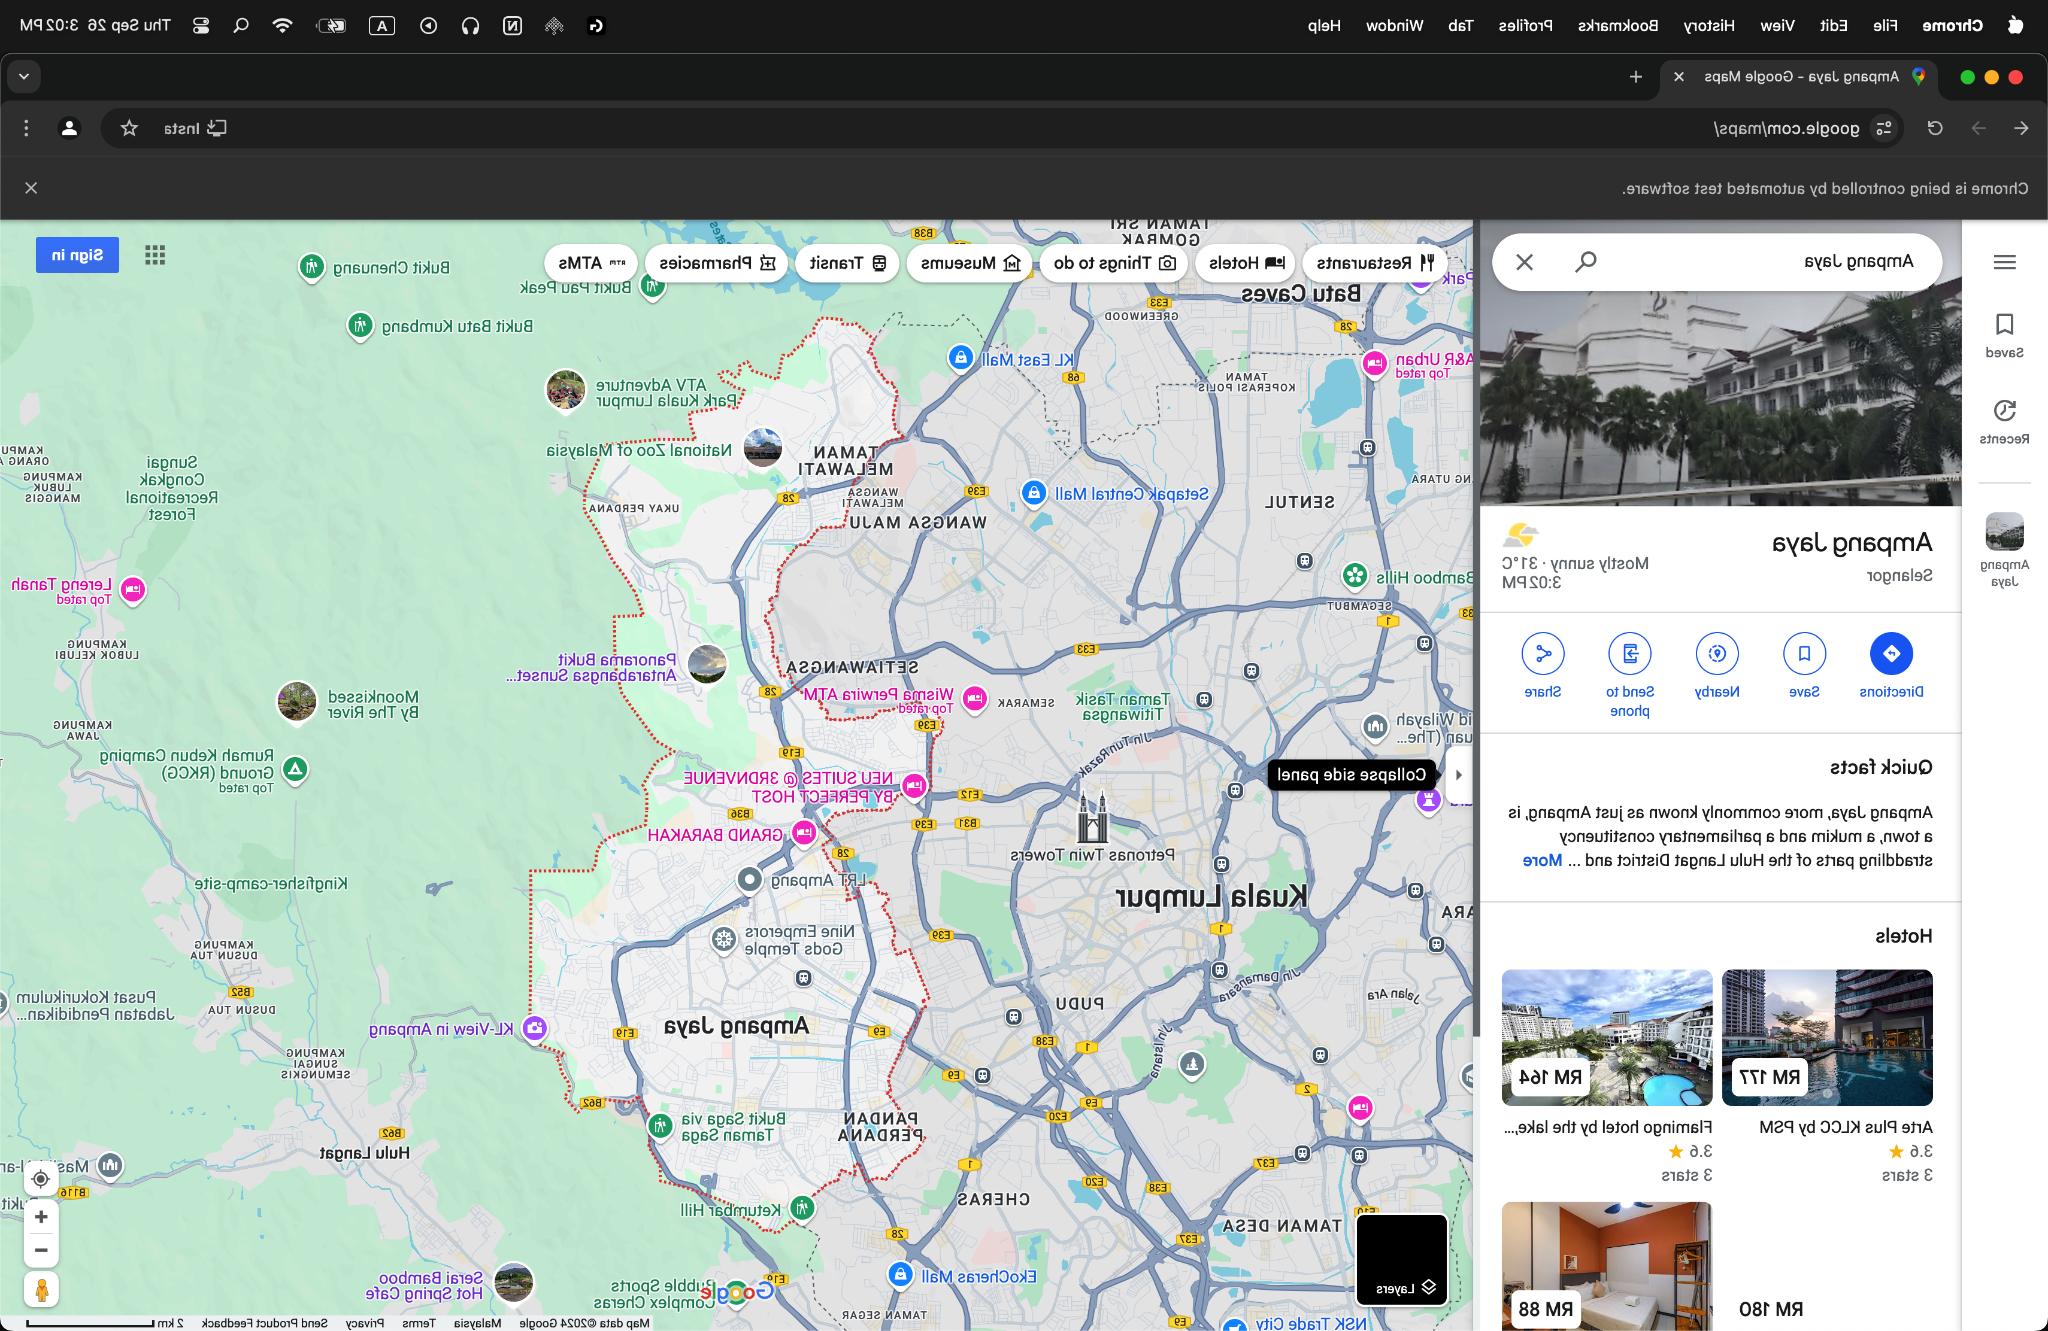Open Flamingo hotel by the lake card
The image size is (2048, 1331).
tap(1607, 1076)
